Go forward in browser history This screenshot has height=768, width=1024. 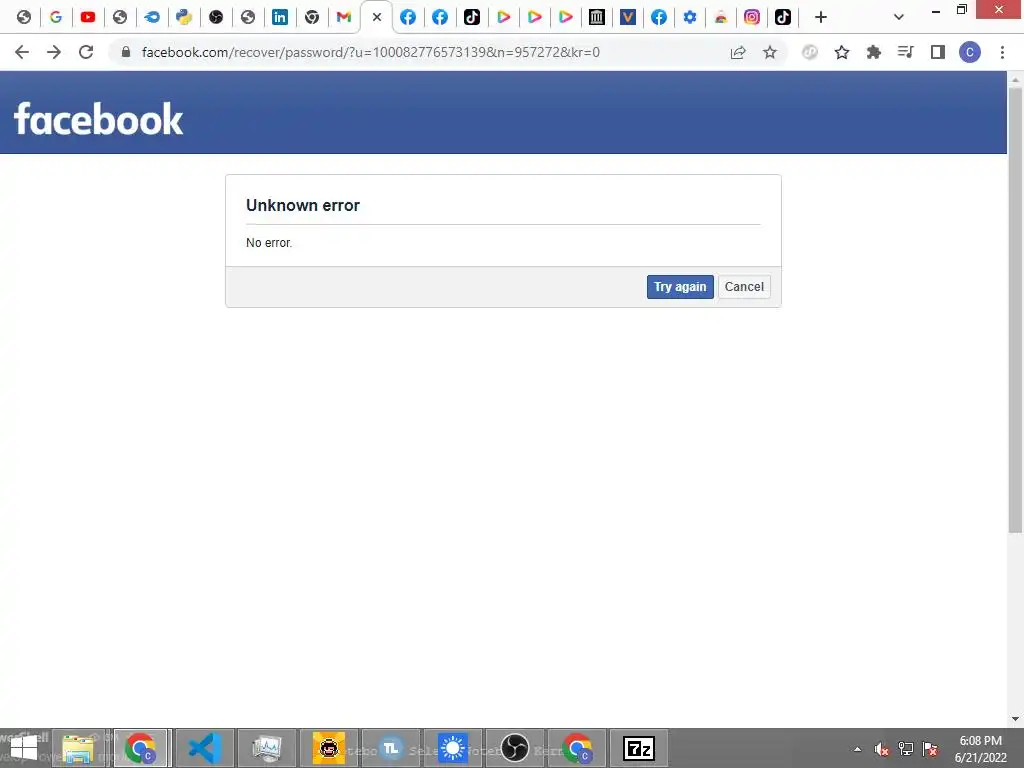54,52
